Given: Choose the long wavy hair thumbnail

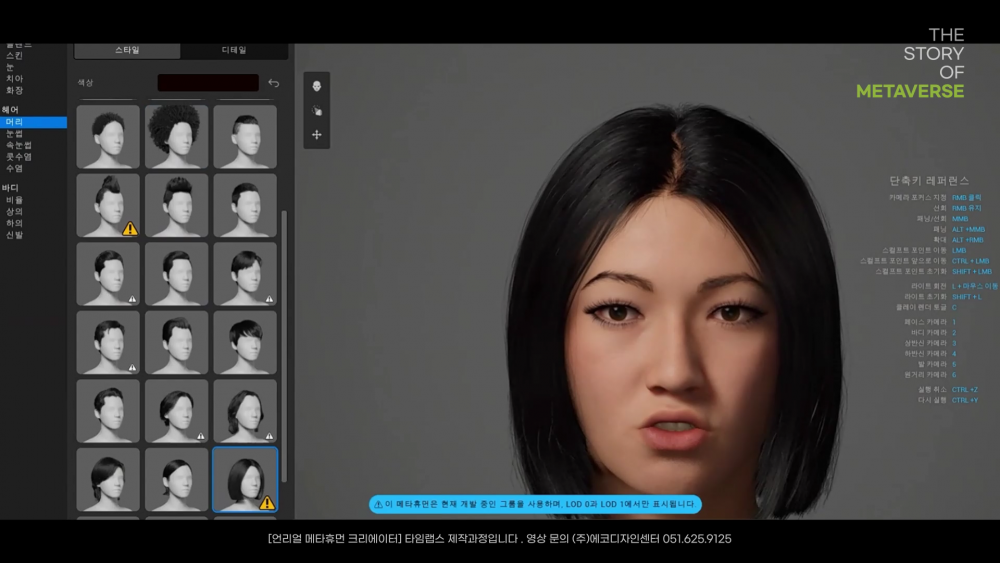Looking at the screenshot, I should (245, 411).
